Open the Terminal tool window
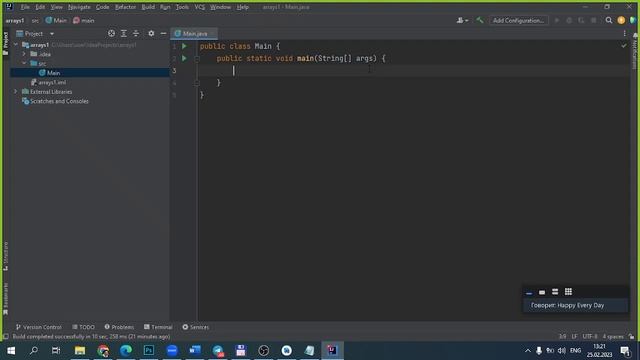 pos(158,327)
